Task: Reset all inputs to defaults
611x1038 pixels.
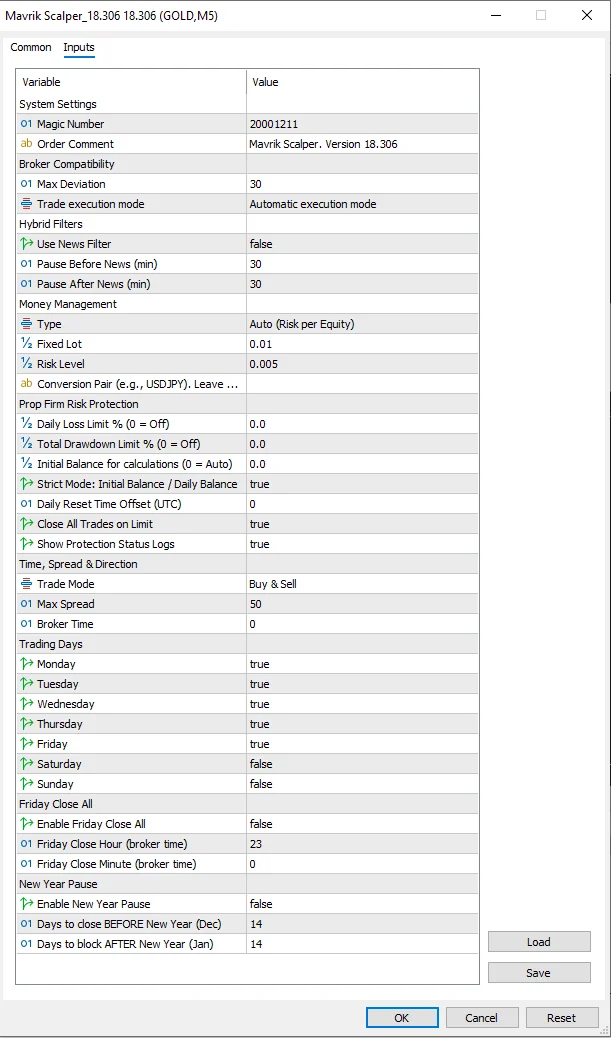Action: 561,1017
